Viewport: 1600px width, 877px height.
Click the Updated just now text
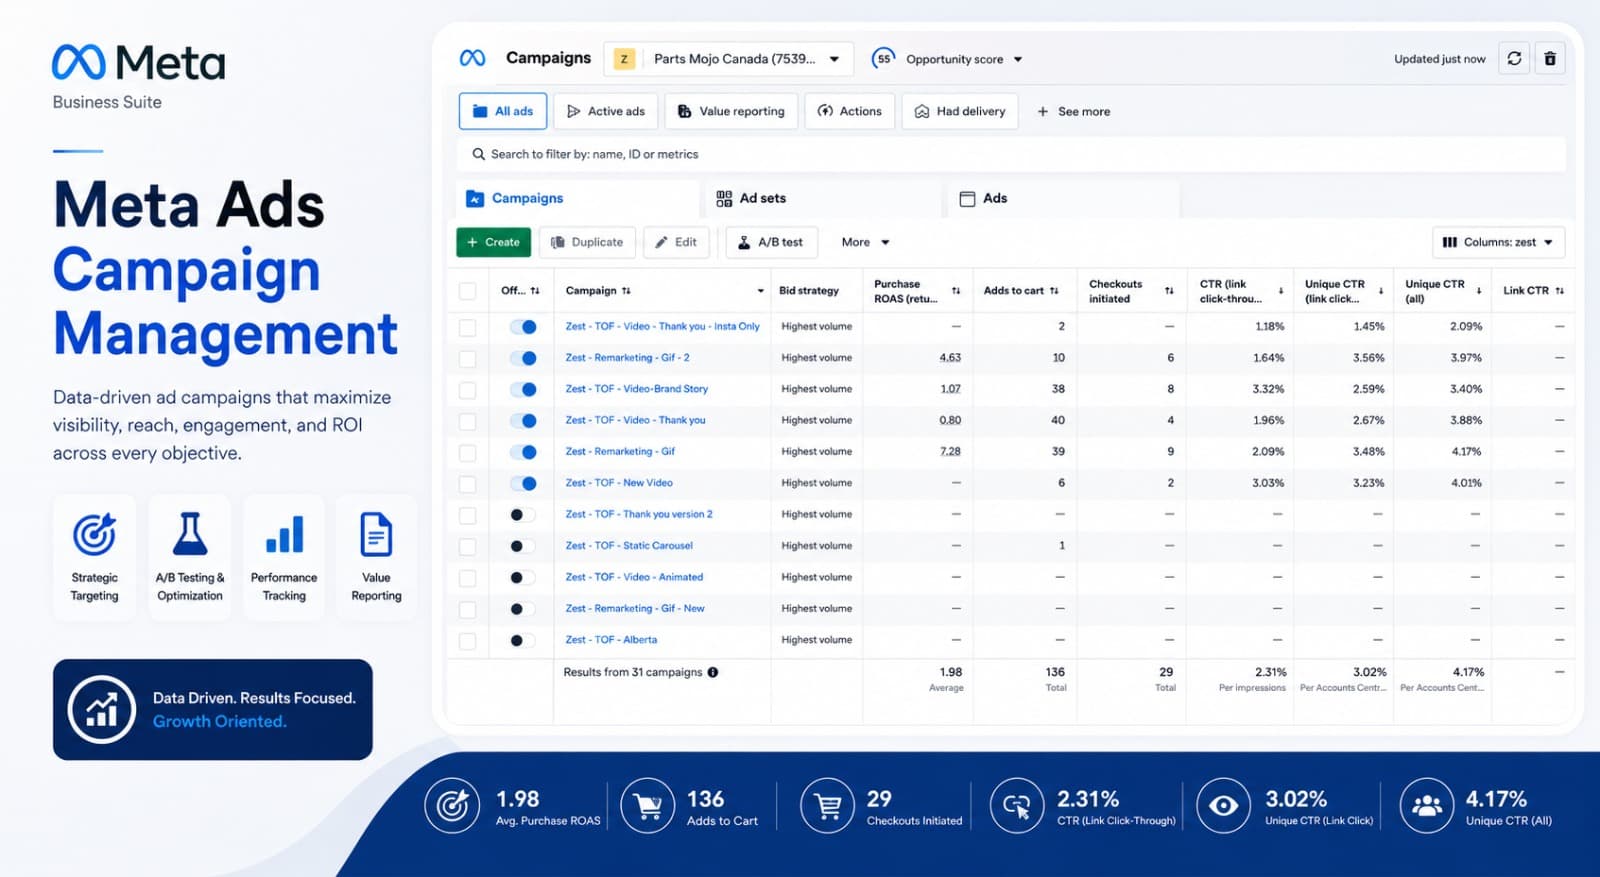[x=1440, y=59]
